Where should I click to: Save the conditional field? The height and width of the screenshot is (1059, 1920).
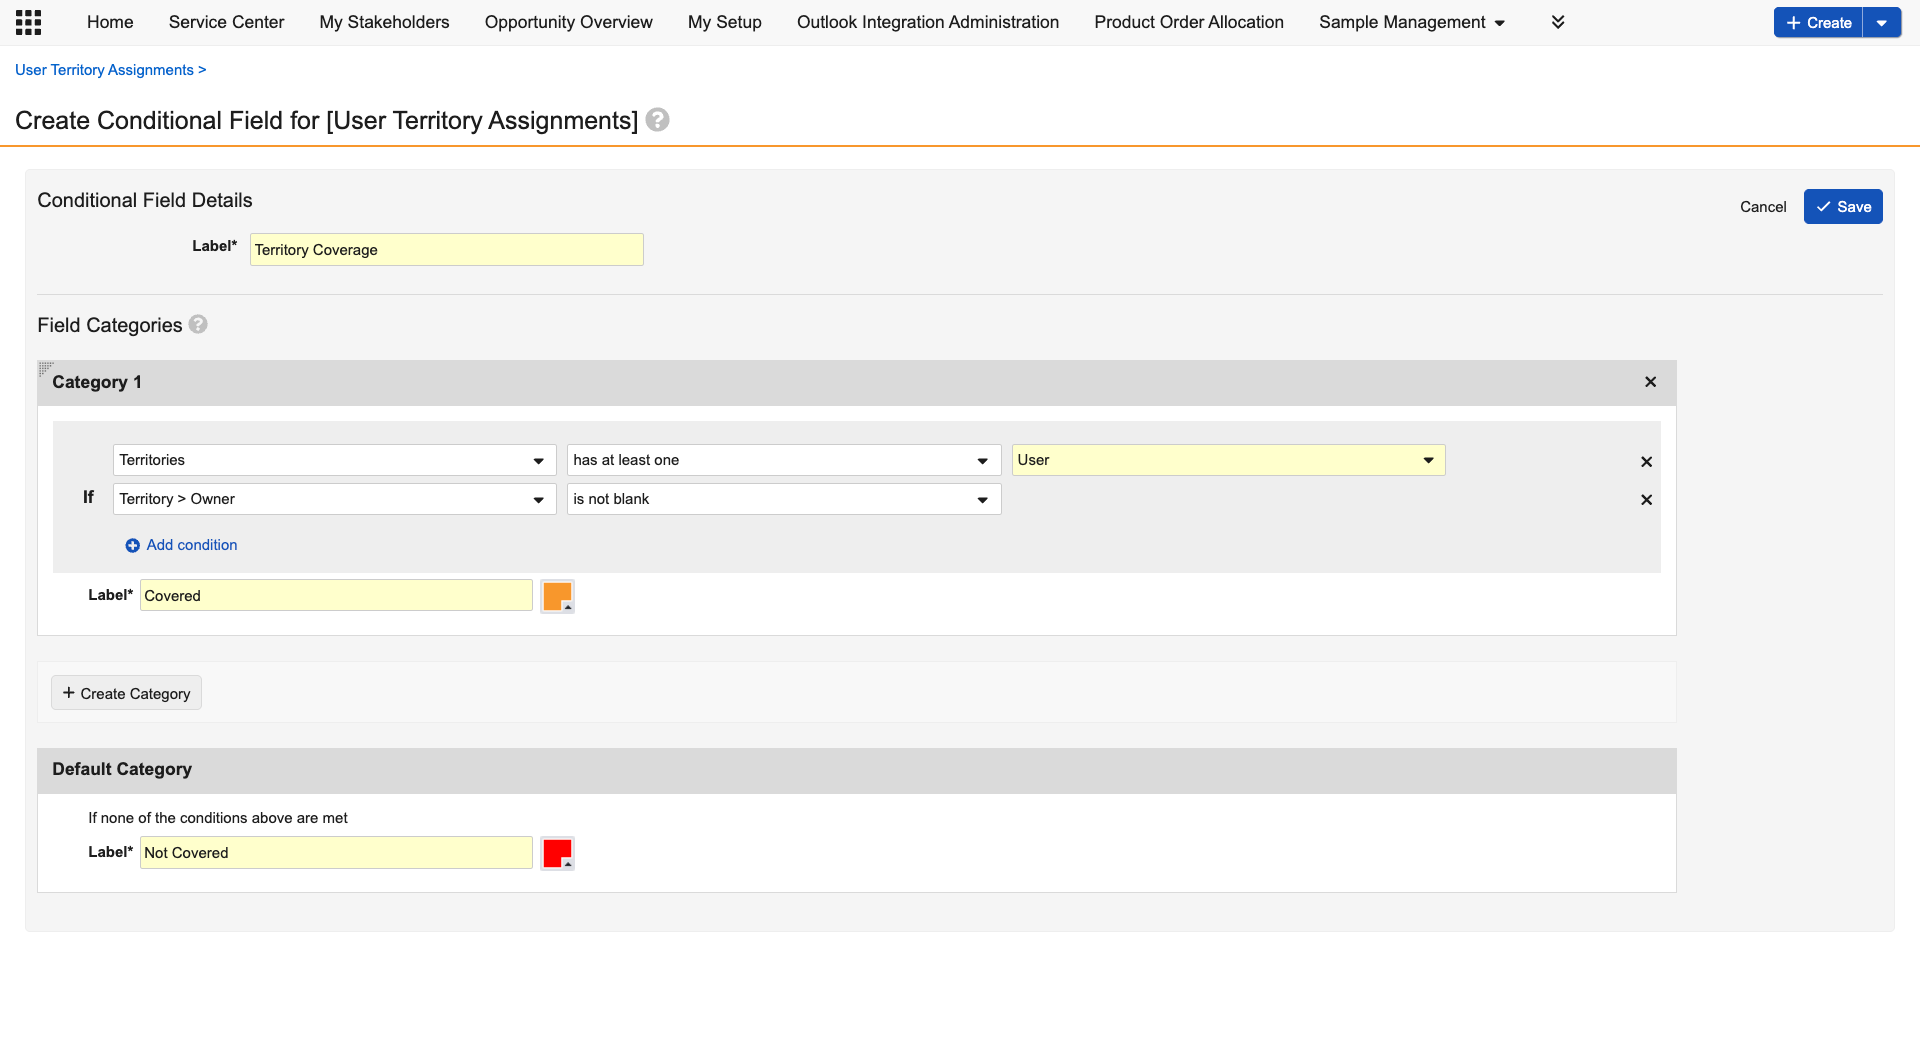pyautogui.click(x=1843, y=206)
